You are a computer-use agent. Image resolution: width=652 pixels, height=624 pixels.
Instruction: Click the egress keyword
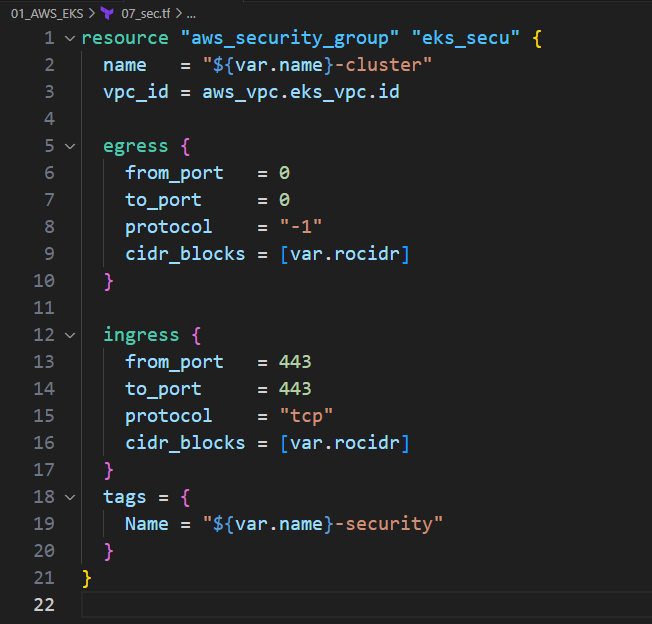point(136,147)
